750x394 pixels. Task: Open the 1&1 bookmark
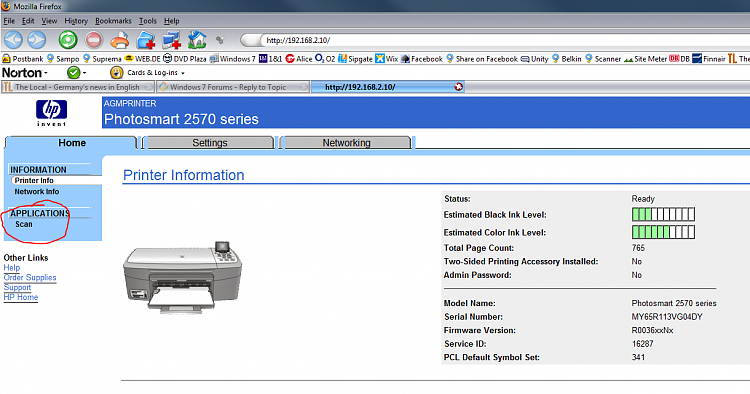(270, 59)
